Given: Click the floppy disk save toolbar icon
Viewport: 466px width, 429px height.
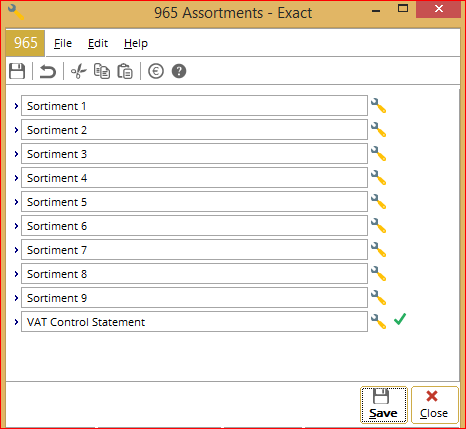Looking at the screenshot, I should click(x=17, y=71).
